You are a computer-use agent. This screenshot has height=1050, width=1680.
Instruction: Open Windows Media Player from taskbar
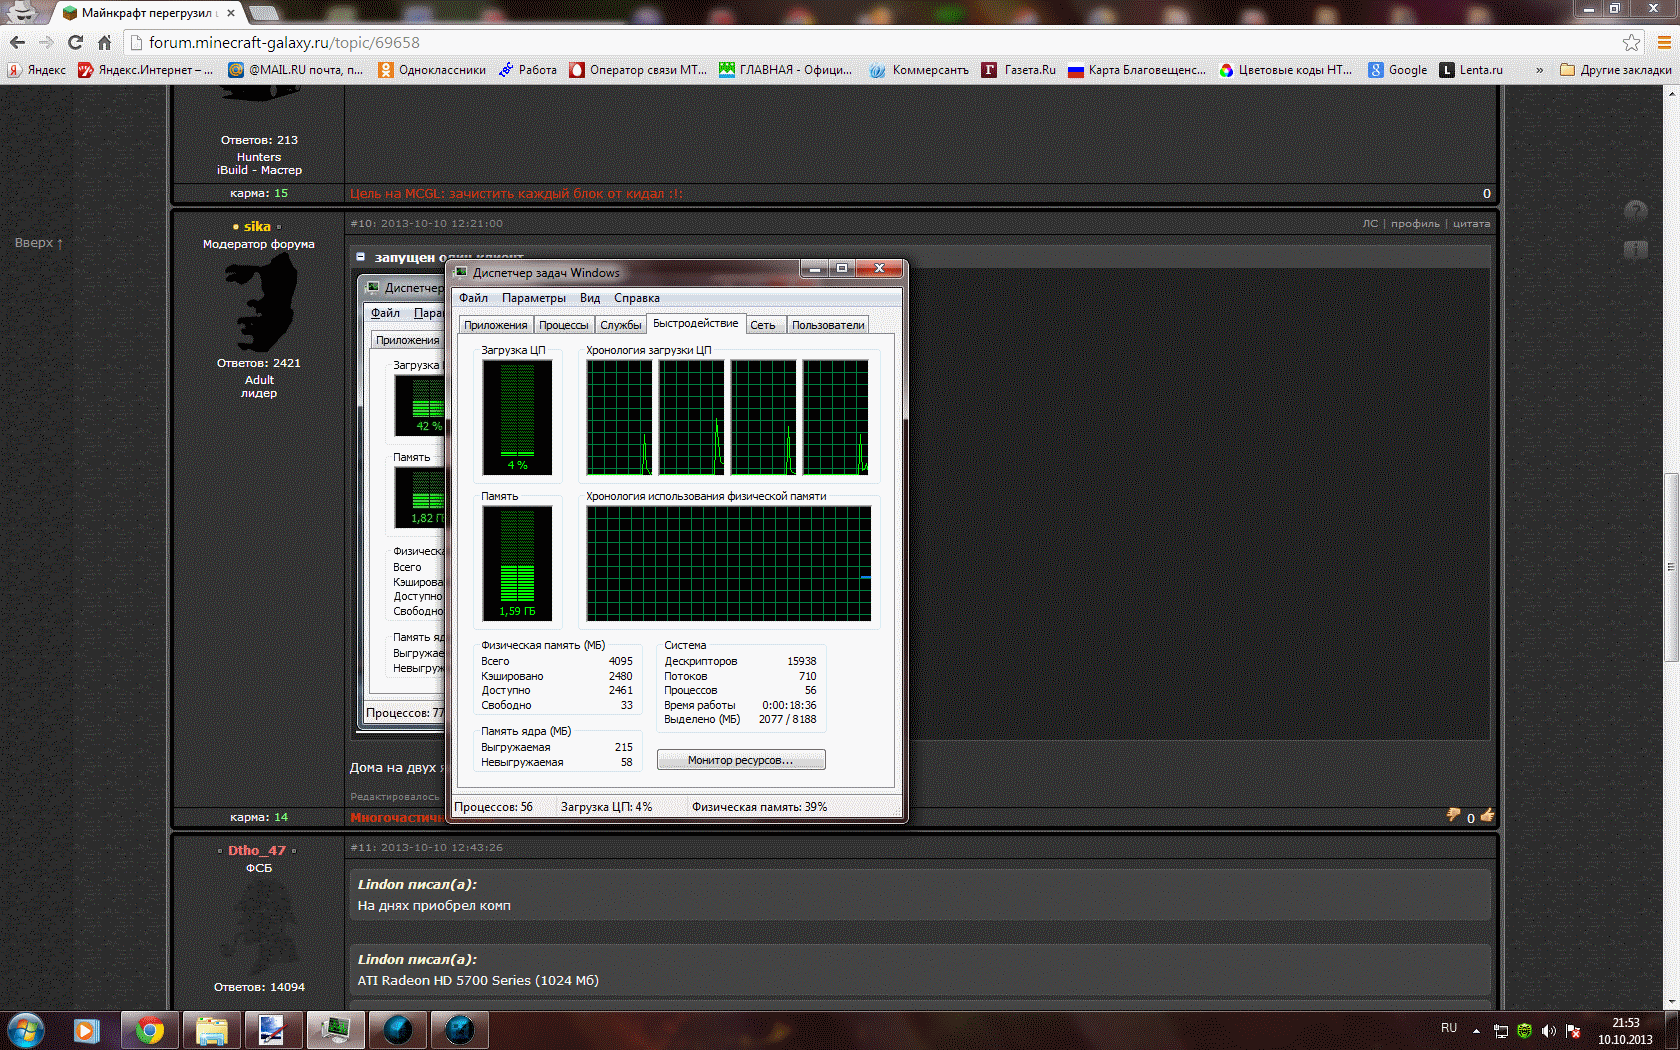point(86,1030)
